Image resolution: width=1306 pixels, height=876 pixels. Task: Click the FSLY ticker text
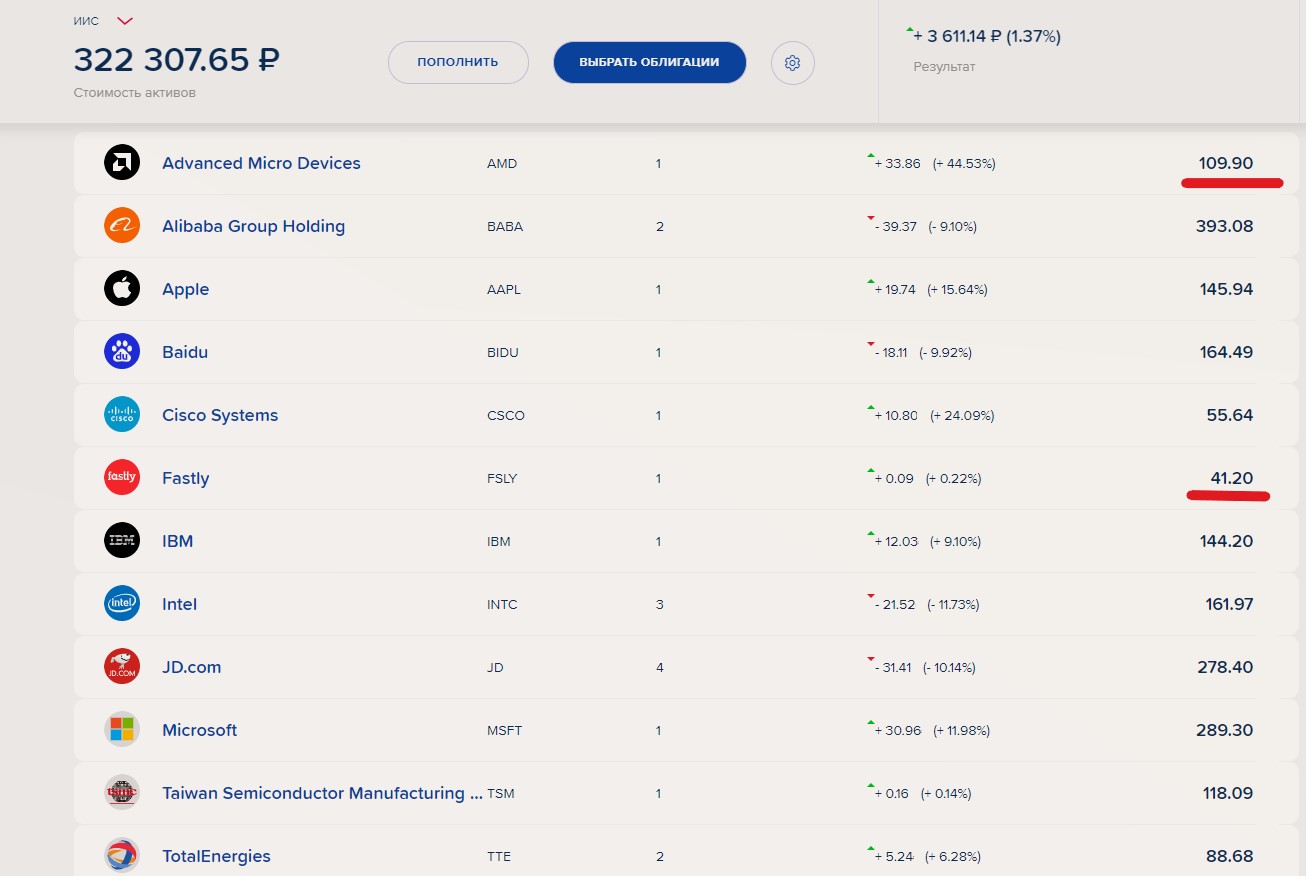click(x=502, y=478)
